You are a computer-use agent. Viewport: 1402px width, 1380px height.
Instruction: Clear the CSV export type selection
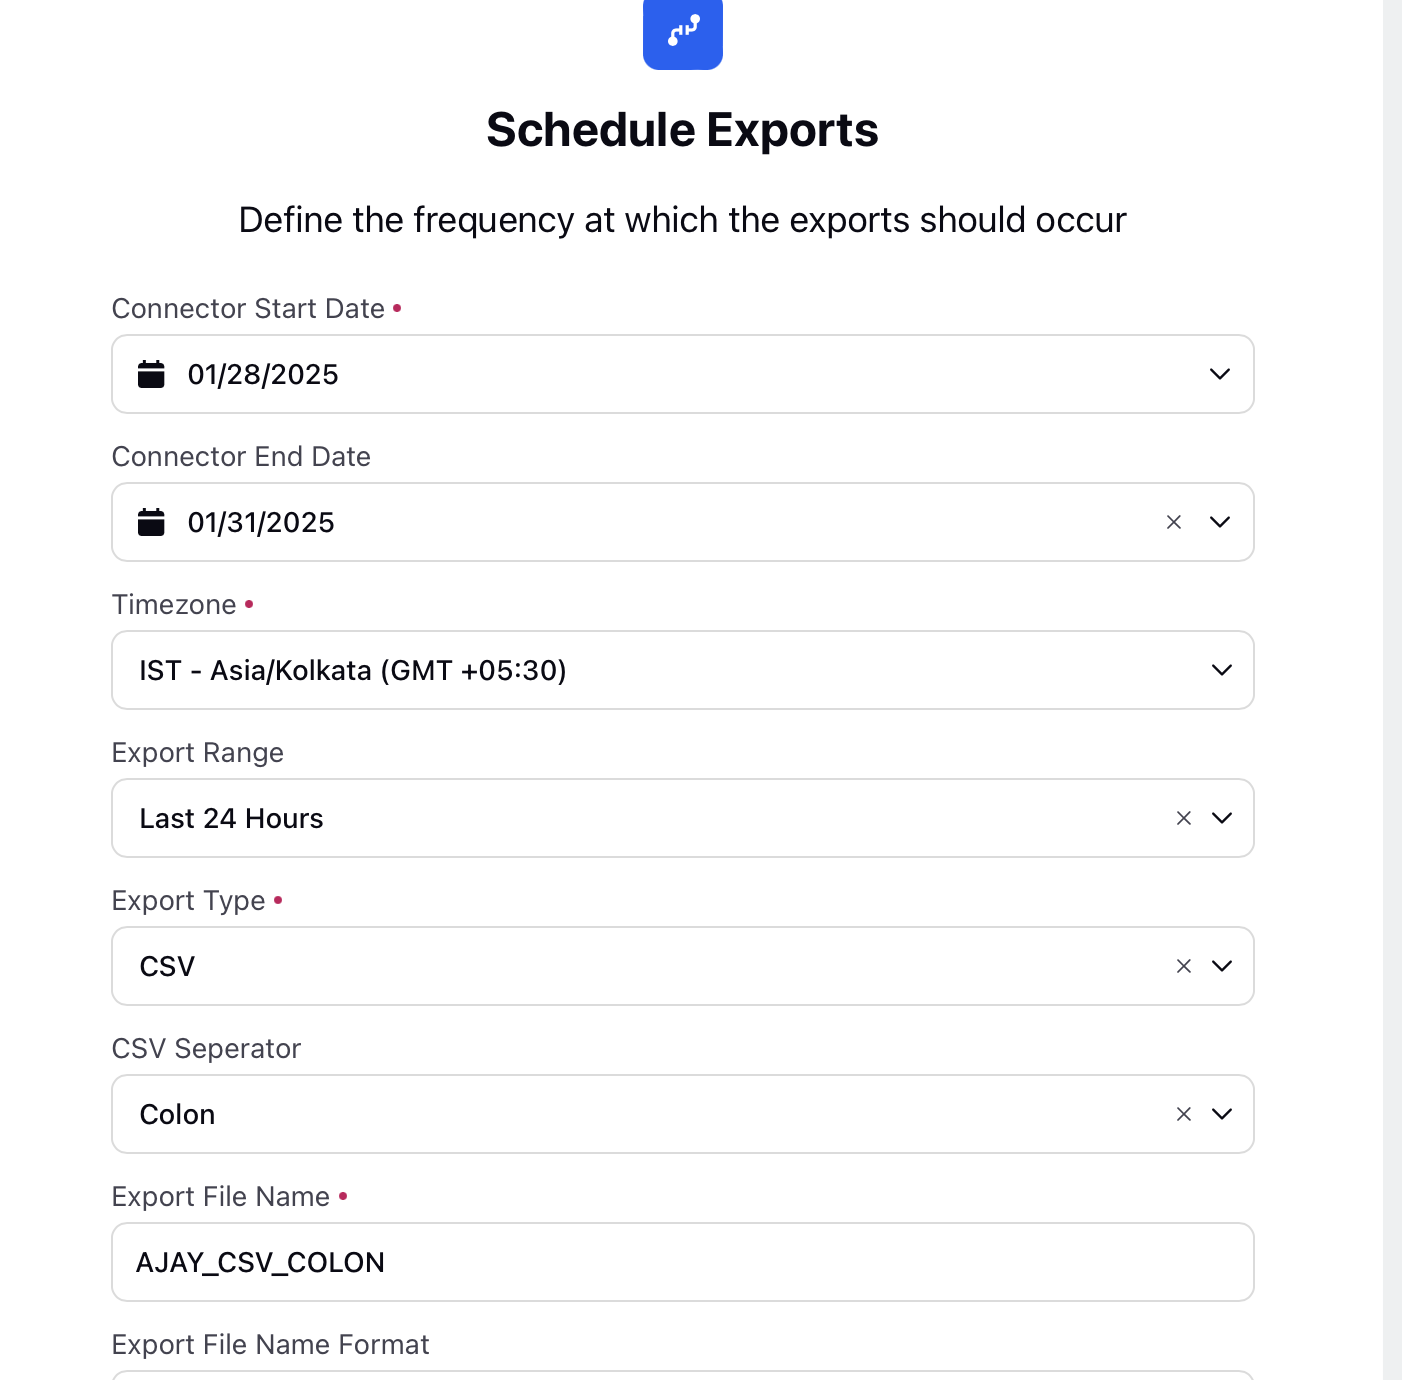tap(1184, 966)
